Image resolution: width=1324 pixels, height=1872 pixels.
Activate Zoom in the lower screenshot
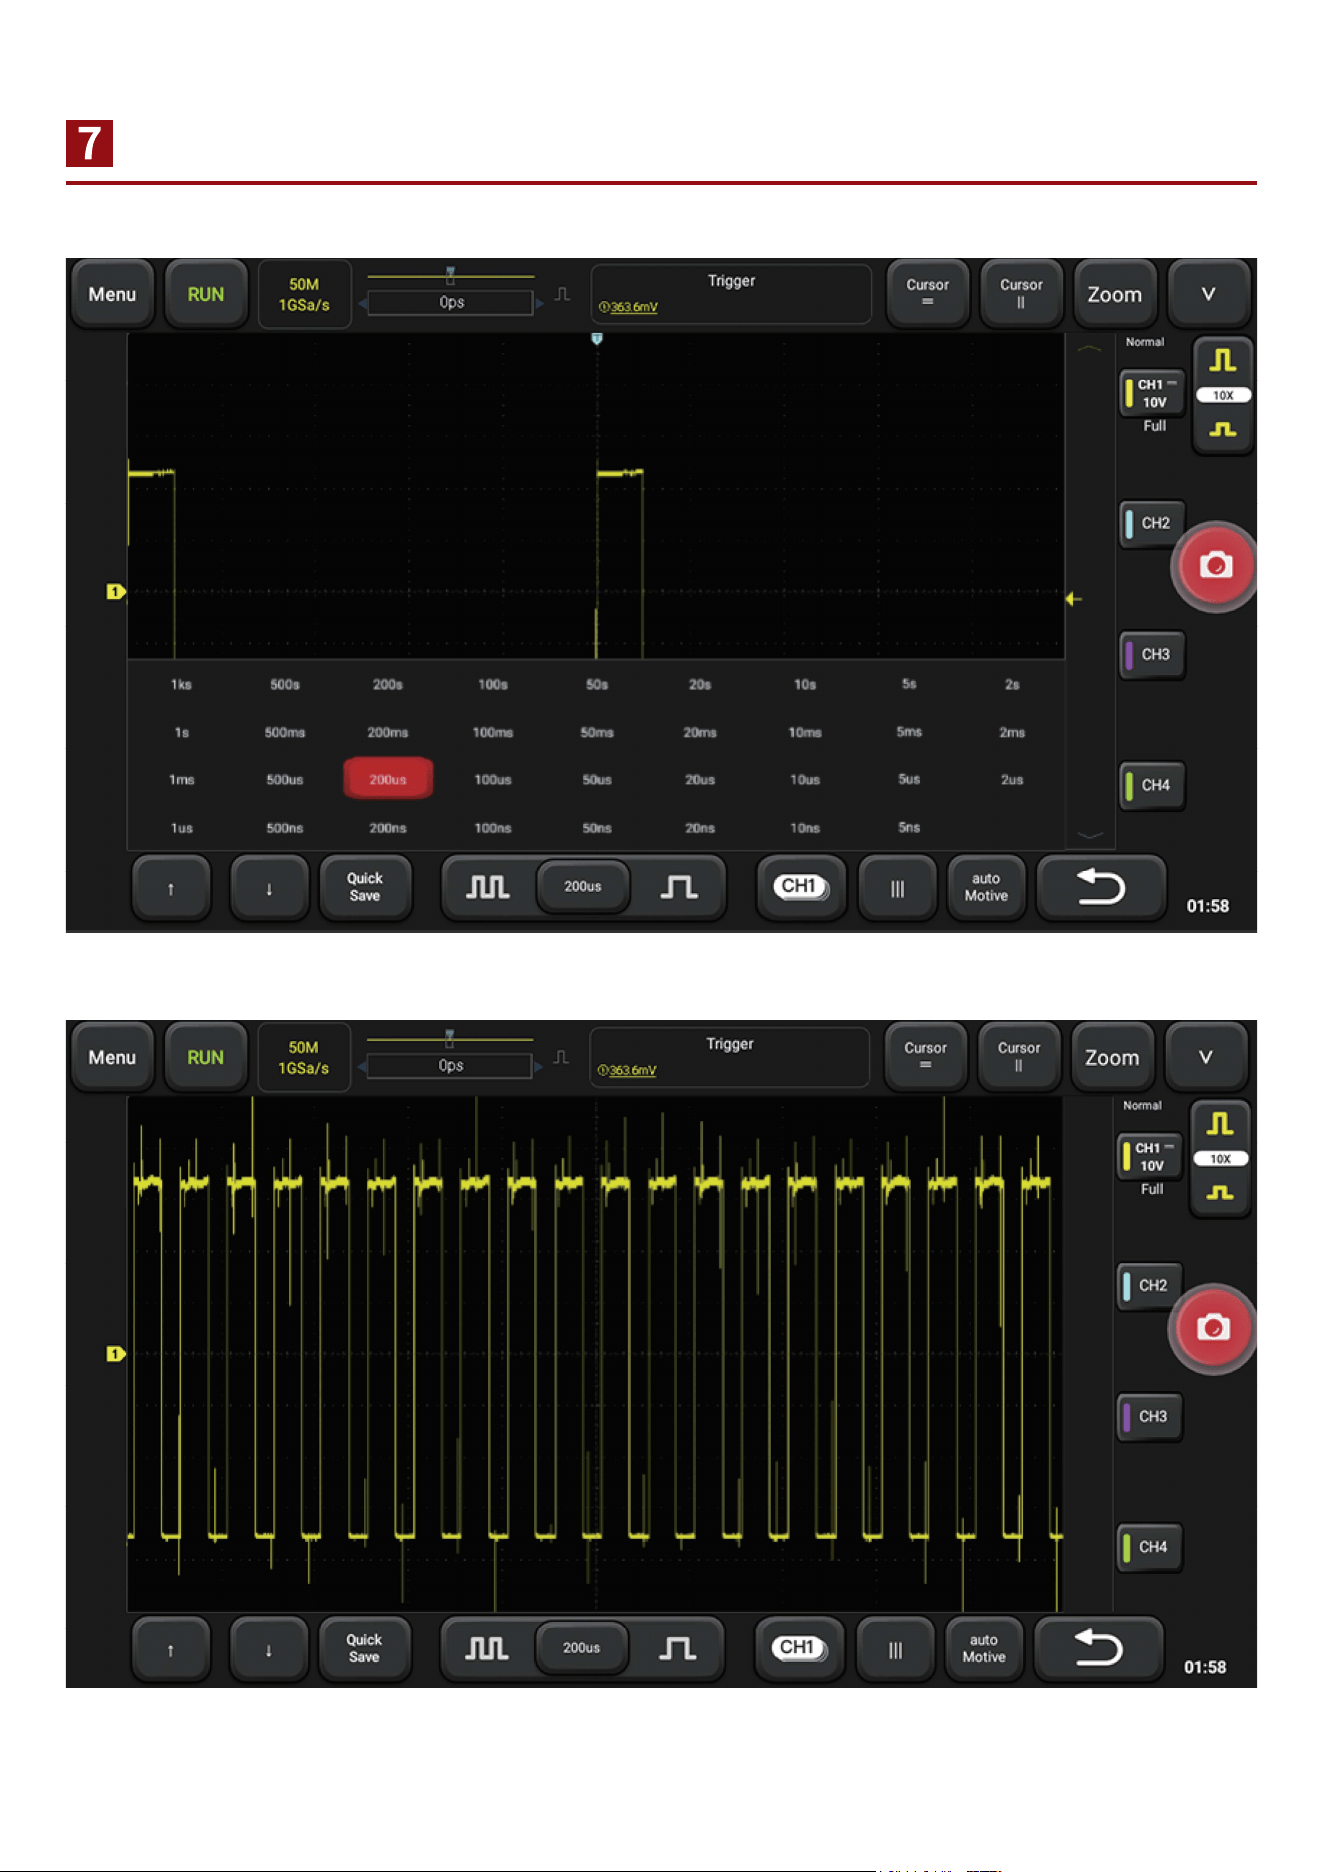click(1112, 1057)
